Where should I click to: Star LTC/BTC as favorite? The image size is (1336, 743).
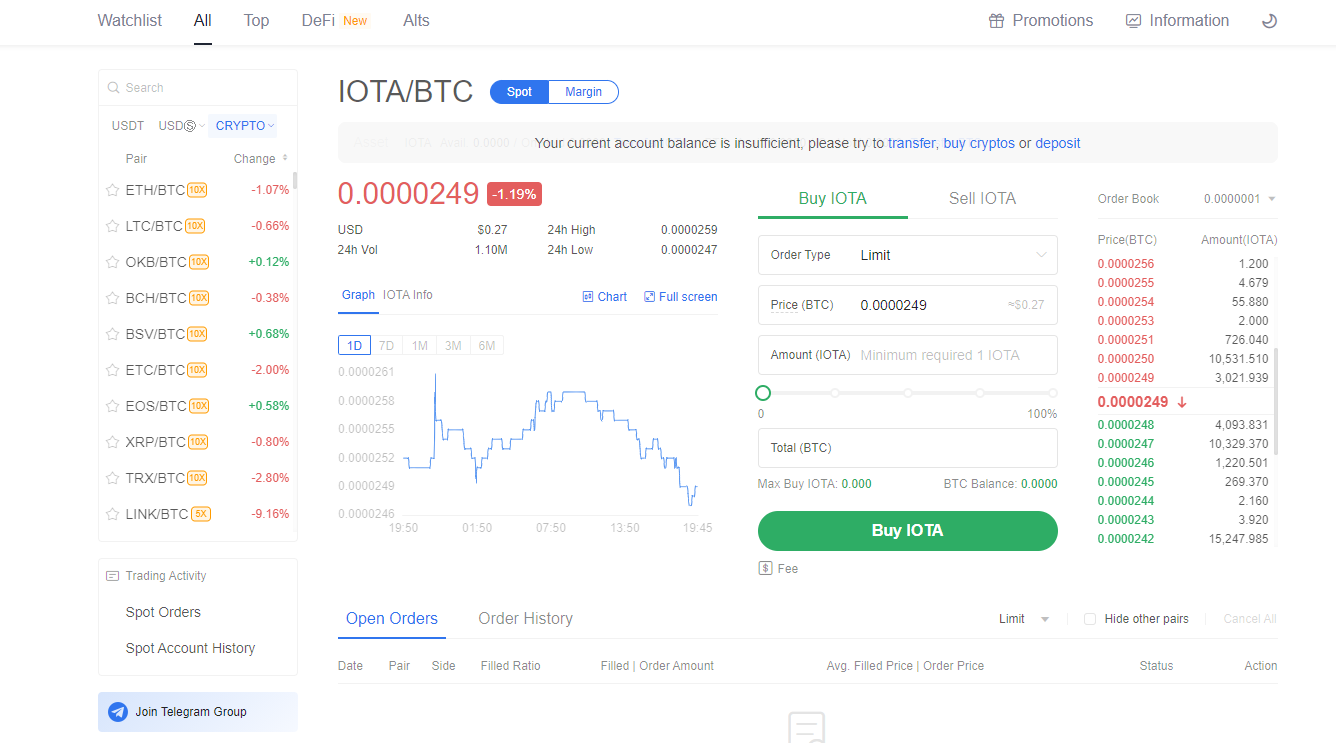coord(113,226)
